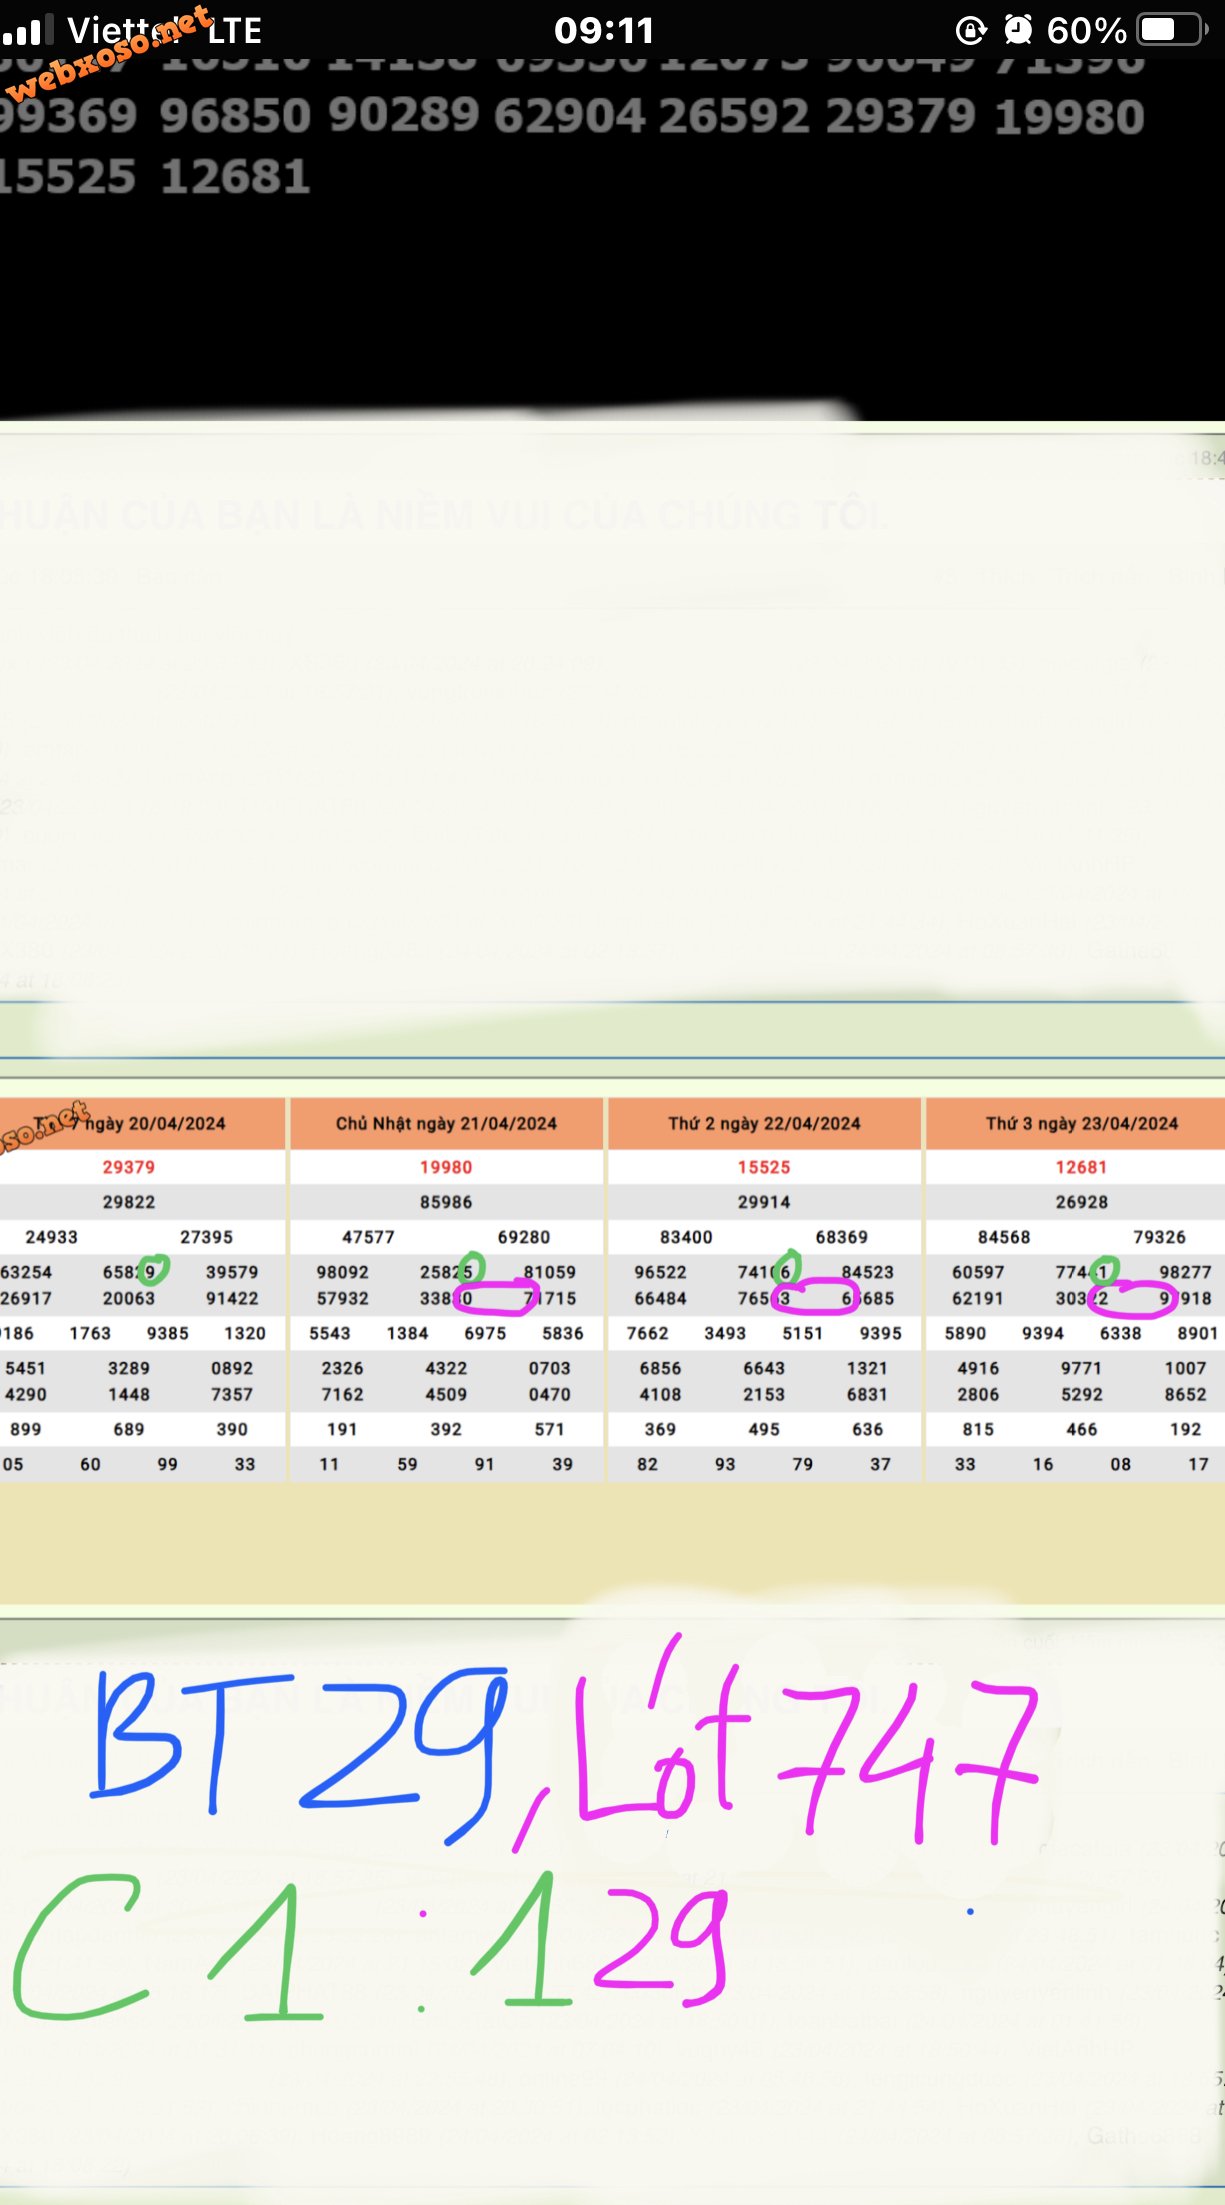Click number 85986 in the Chủ Nhật column

pyautogui.click(x=446, y=1202)
